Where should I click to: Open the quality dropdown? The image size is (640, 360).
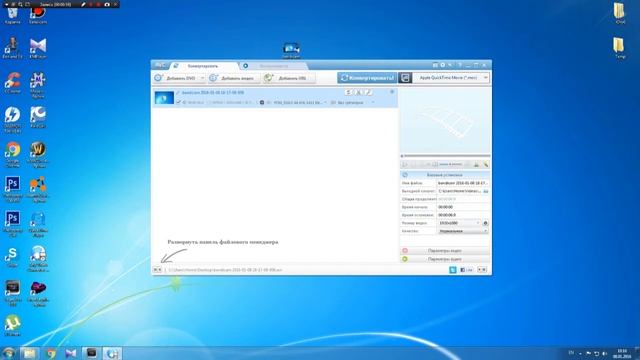pos(463,231)
